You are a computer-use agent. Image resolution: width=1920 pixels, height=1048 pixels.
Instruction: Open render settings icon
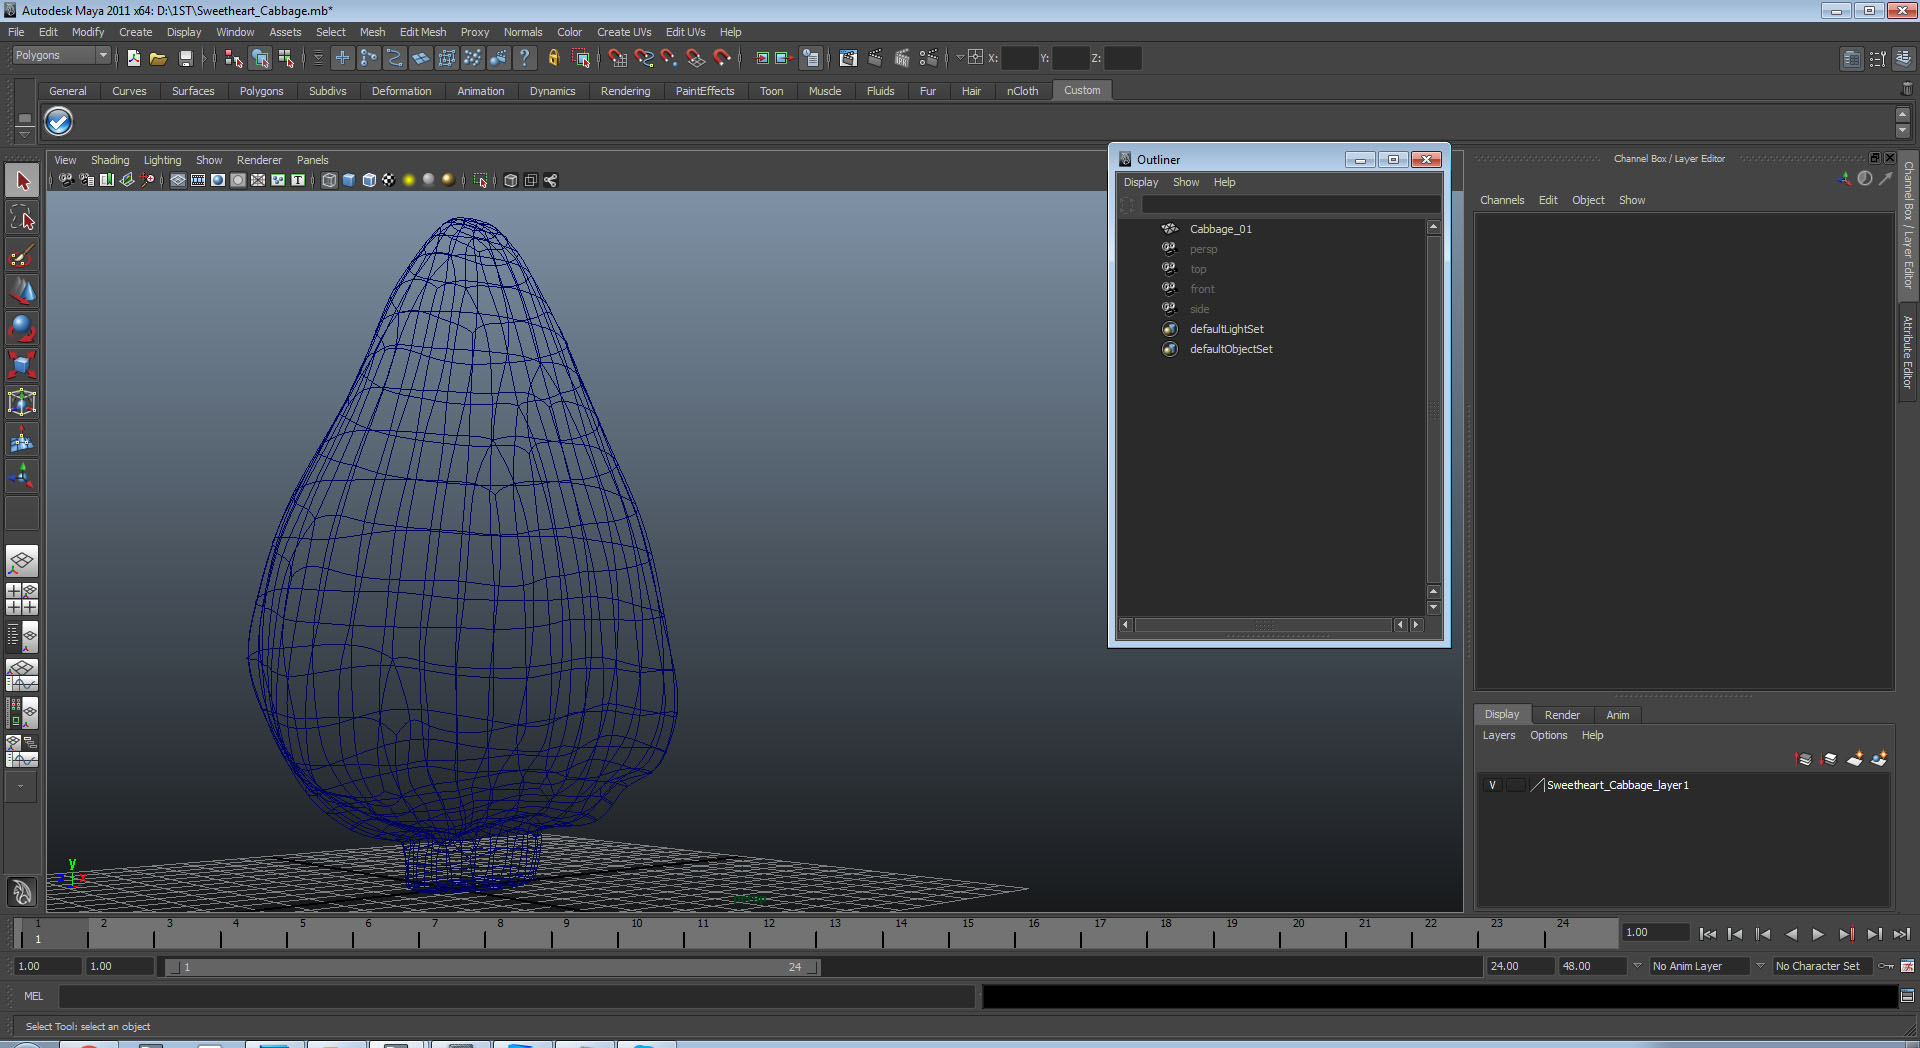coord(929,58)
